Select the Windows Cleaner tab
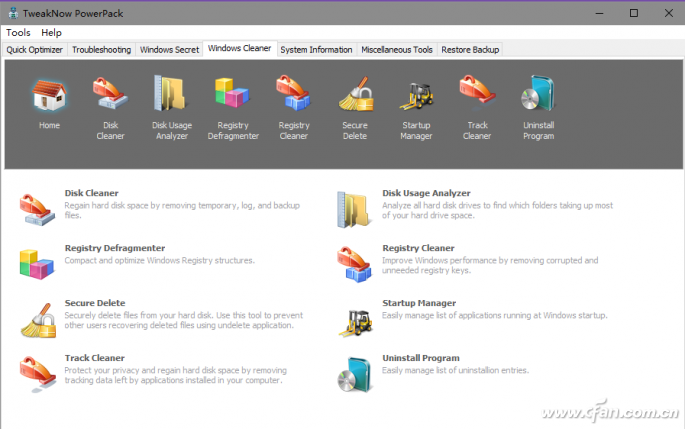685x429 pixels. [x=239, y=48]
